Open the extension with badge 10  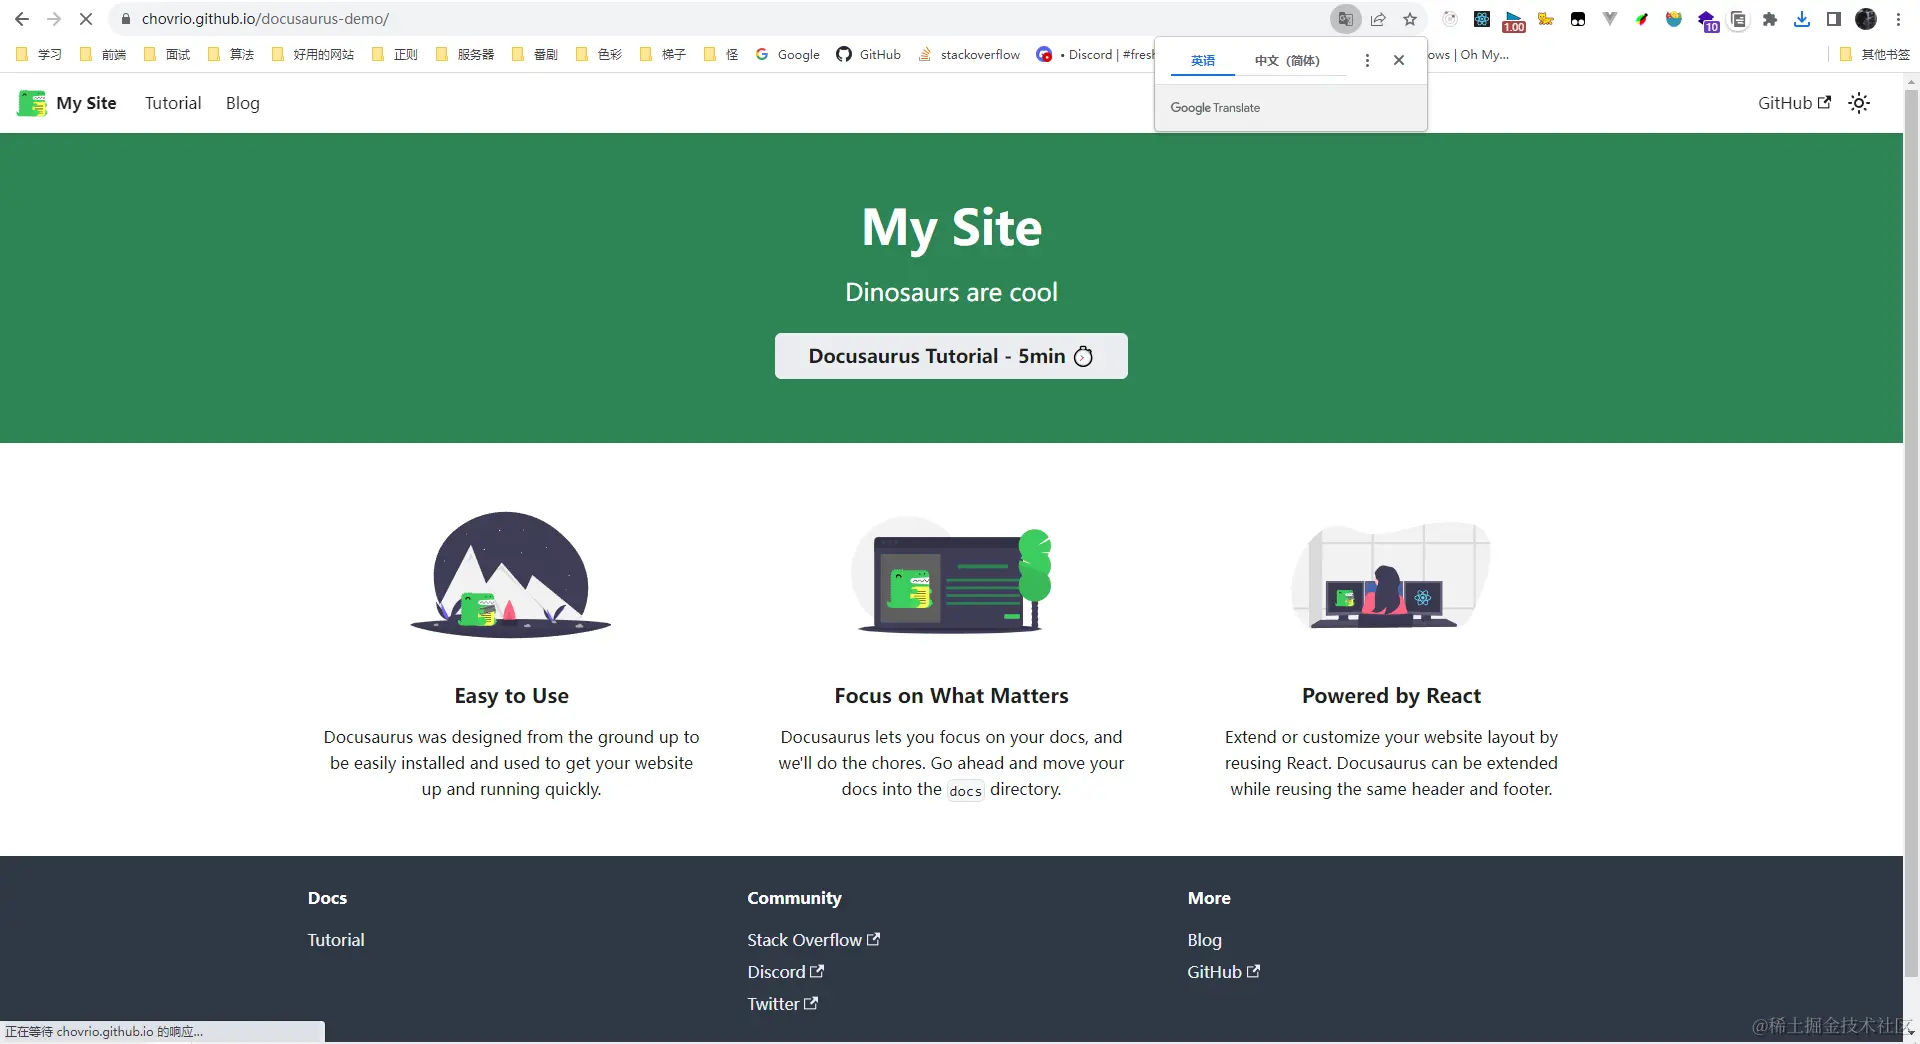1707,20
